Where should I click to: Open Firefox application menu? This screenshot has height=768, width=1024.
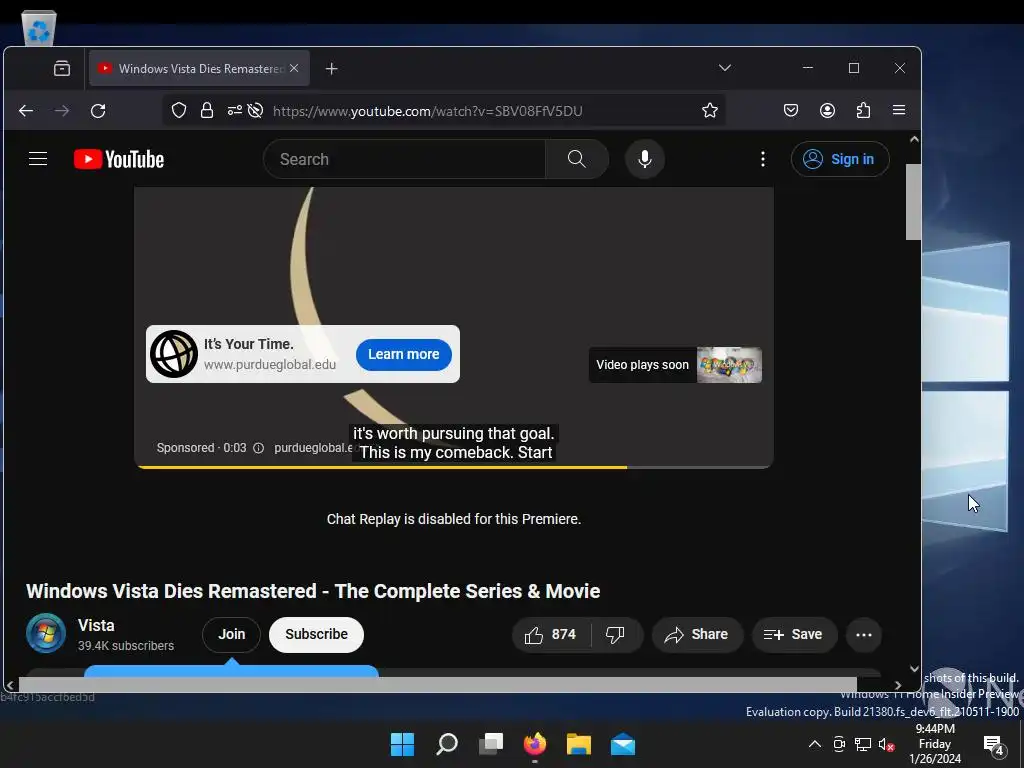click(899, 110)
